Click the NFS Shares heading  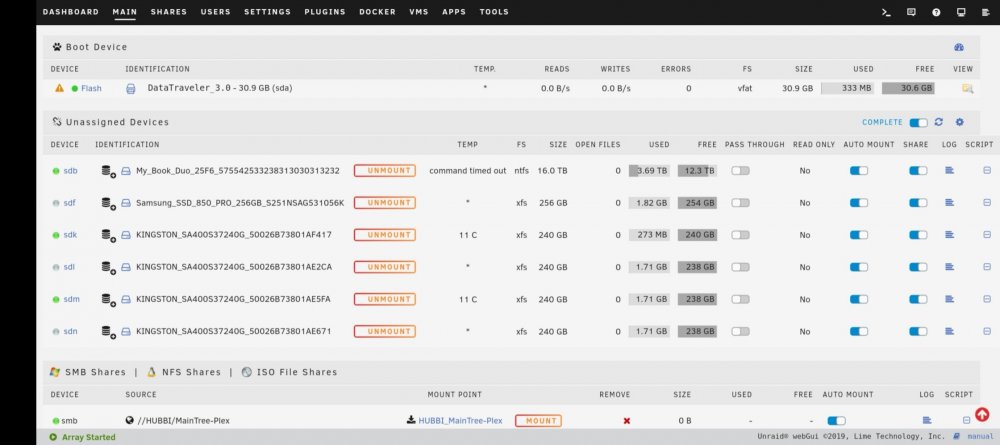click(191, 372)
